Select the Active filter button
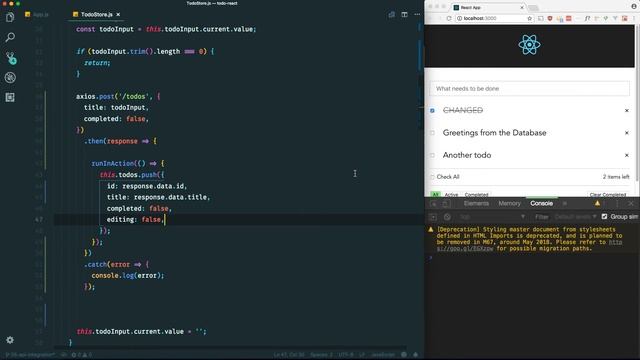The height and width of the screenshot is (360, 640). (451, 195)
